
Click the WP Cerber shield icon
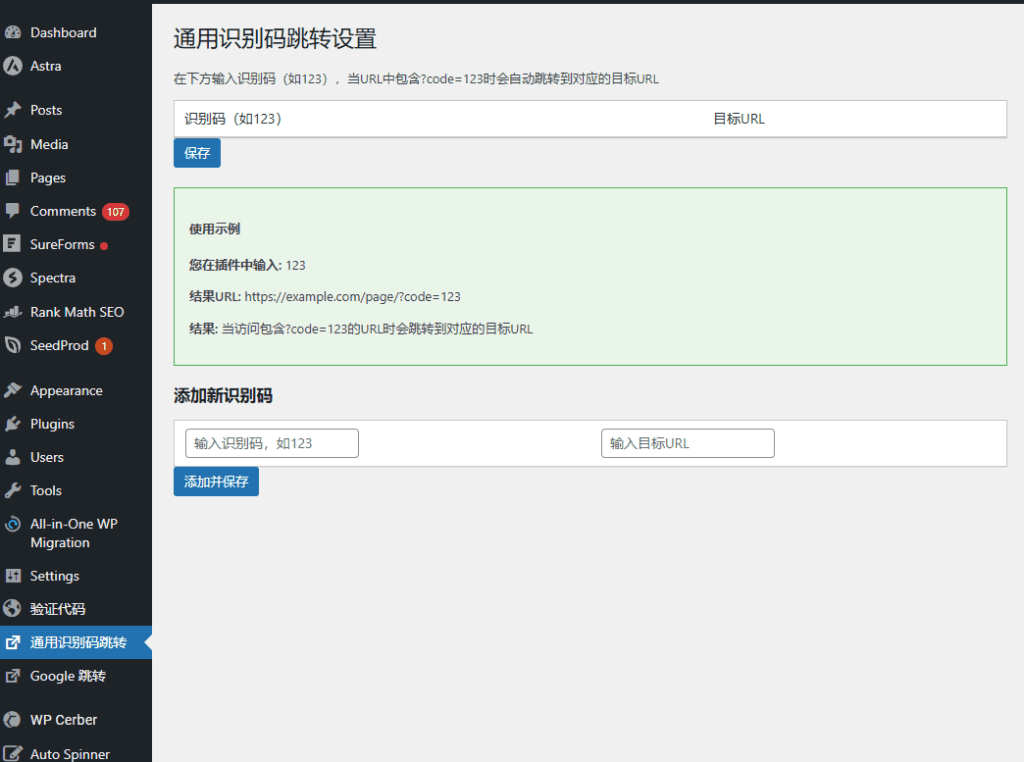pyautogui.click(x=12, y=720)
